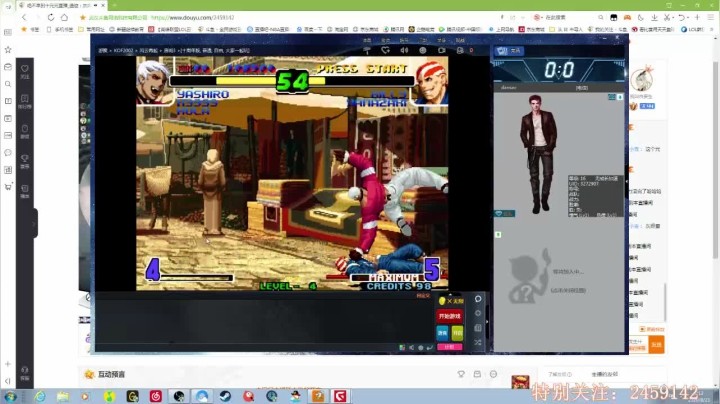This screenshot has width=720, height=404.
Task: Open the trophy item in douyu sidebar
Action: click(x=25, y=161)
